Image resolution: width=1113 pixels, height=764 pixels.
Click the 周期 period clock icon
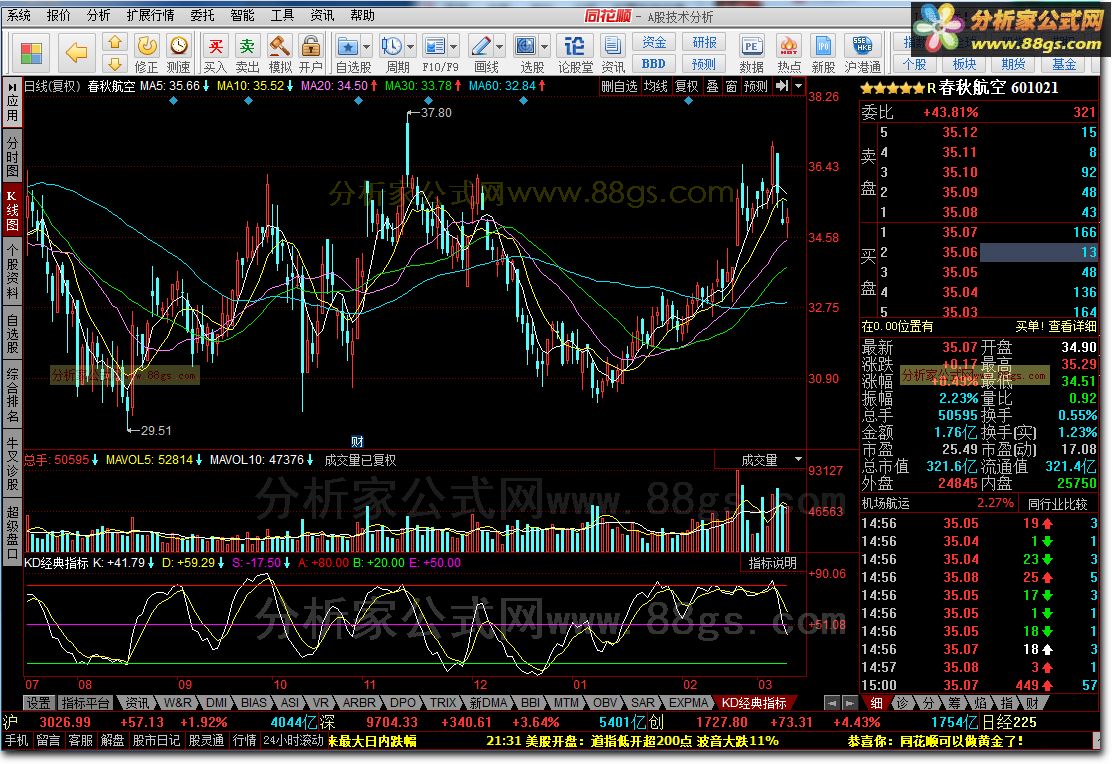(x=391, y=47)
